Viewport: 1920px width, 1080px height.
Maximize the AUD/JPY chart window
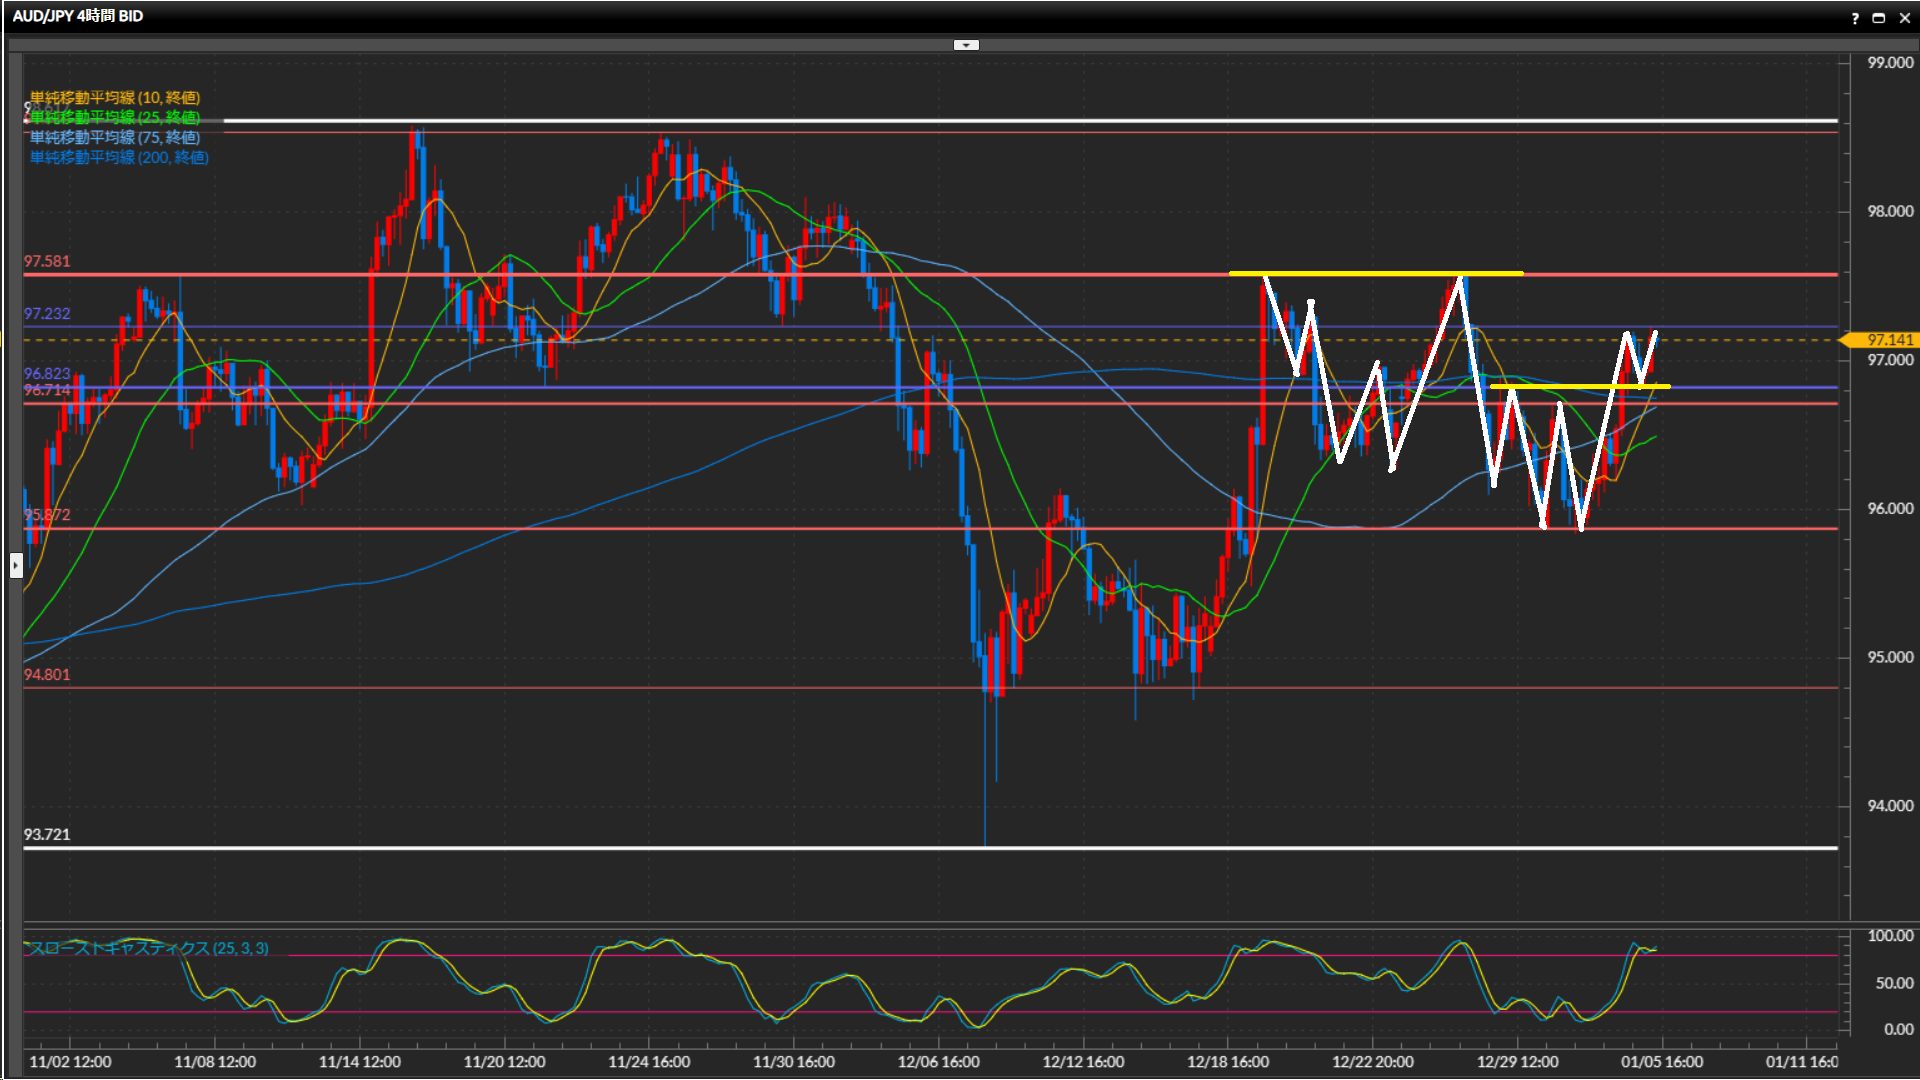[x=1878, y=17]
